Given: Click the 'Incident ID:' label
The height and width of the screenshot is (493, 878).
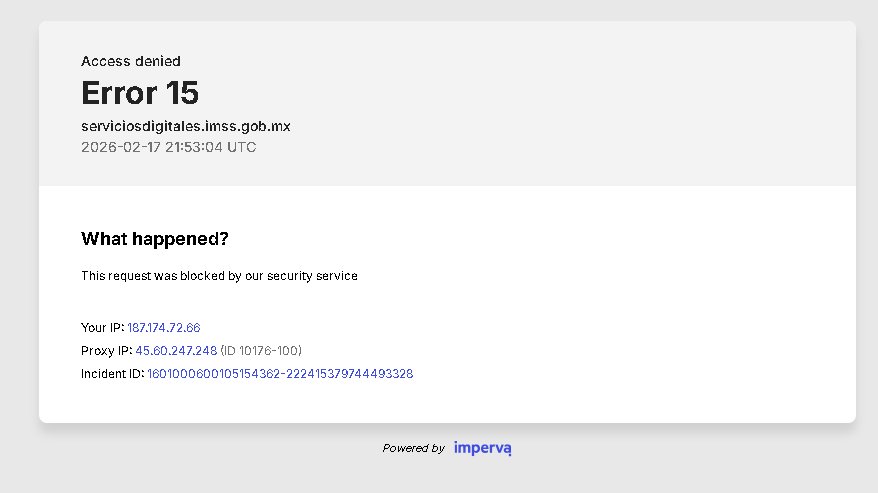Looking at the screenshot, I should [x=112, y=374].
